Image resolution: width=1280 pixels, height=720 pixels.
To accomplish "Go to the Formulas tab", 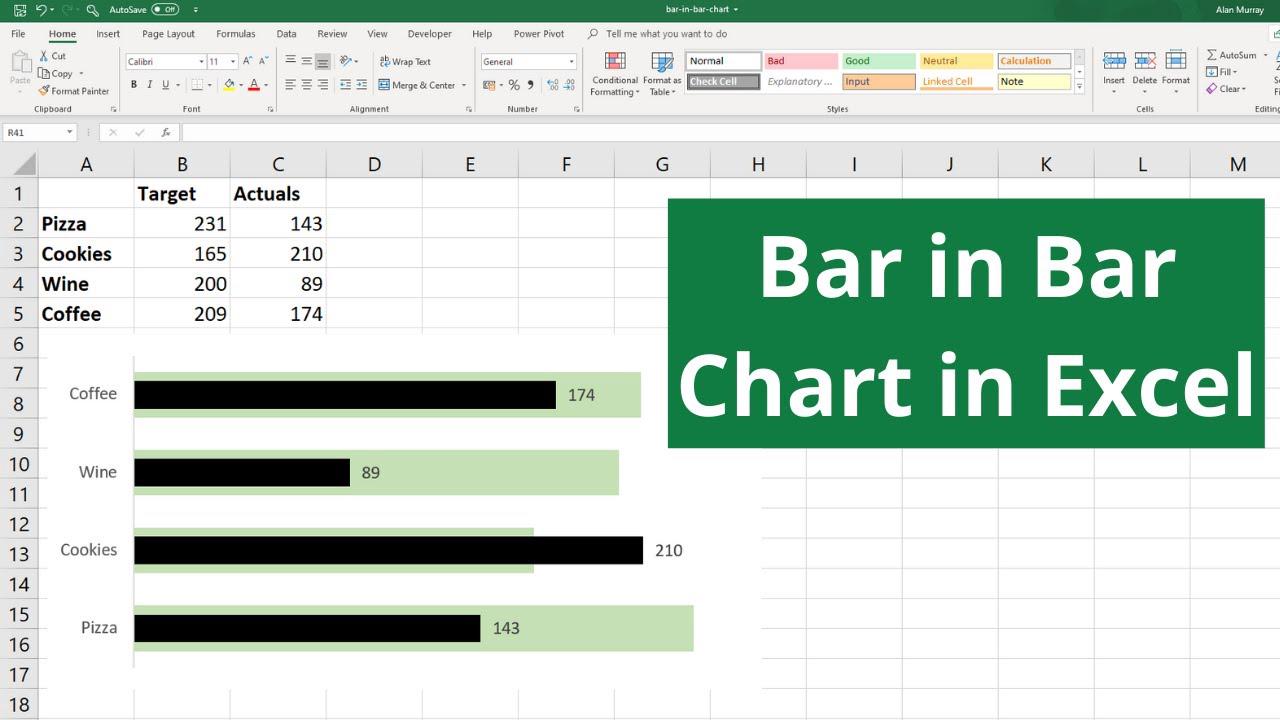I will point(235,34).
